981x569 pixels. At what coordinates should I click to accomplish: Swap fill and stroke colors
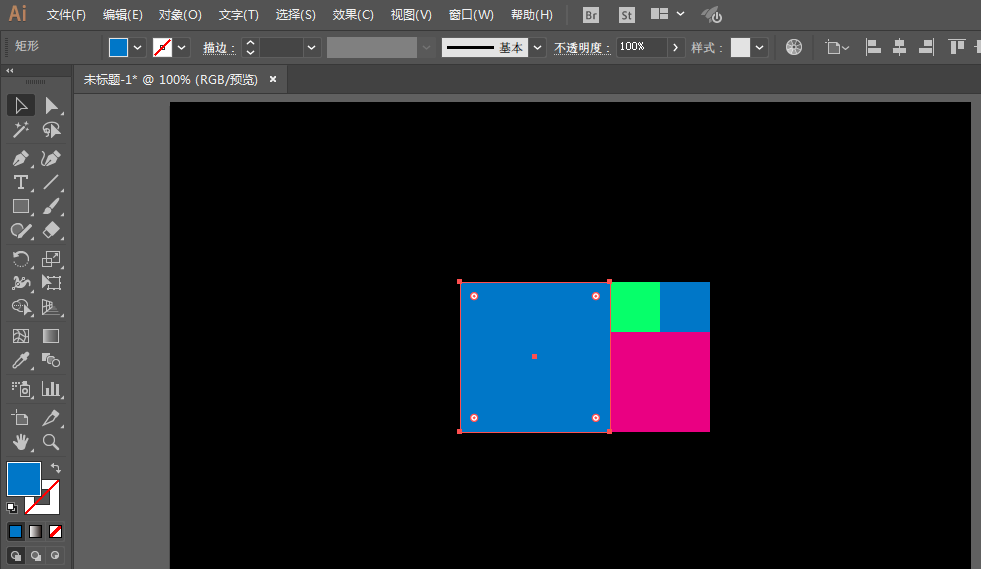pyautogui.click(x=56, y=468)
